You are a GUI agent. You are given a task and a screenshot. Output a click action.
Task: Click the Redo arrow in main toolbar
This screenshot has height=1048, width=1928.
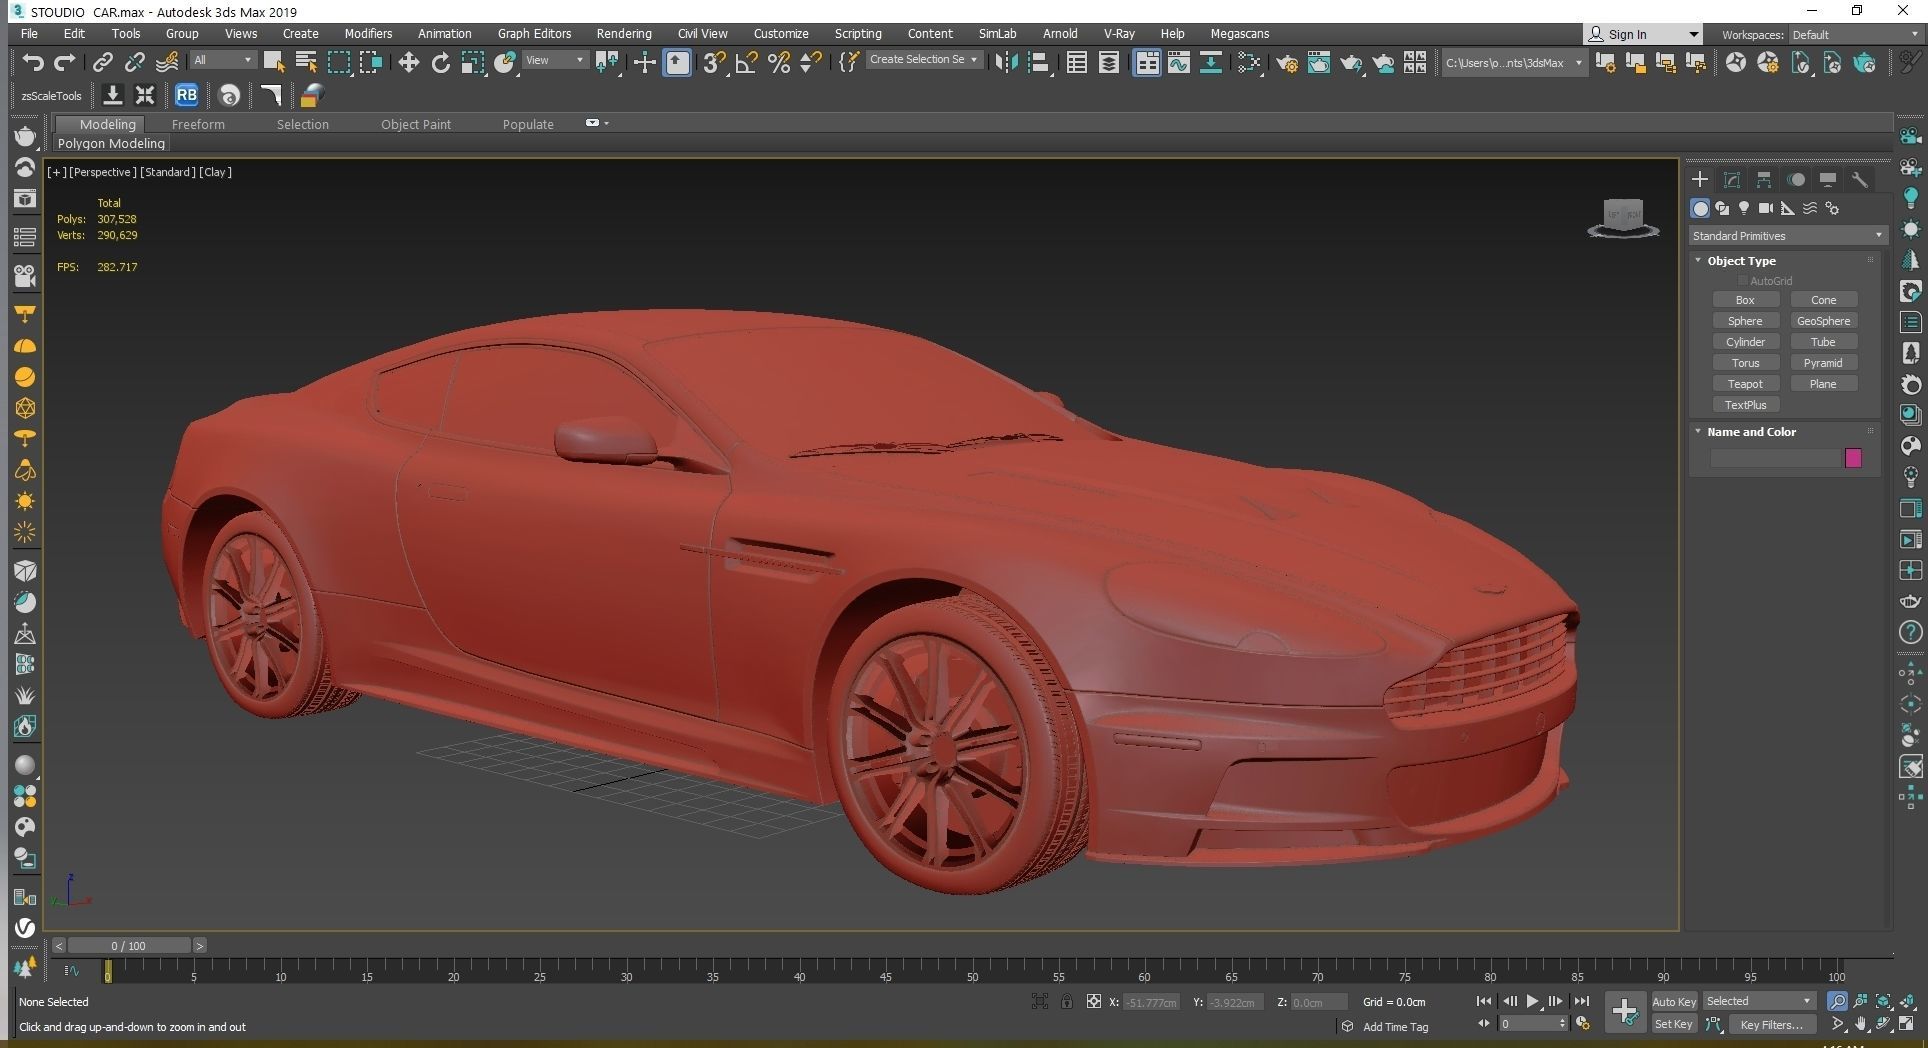[65, 62]
